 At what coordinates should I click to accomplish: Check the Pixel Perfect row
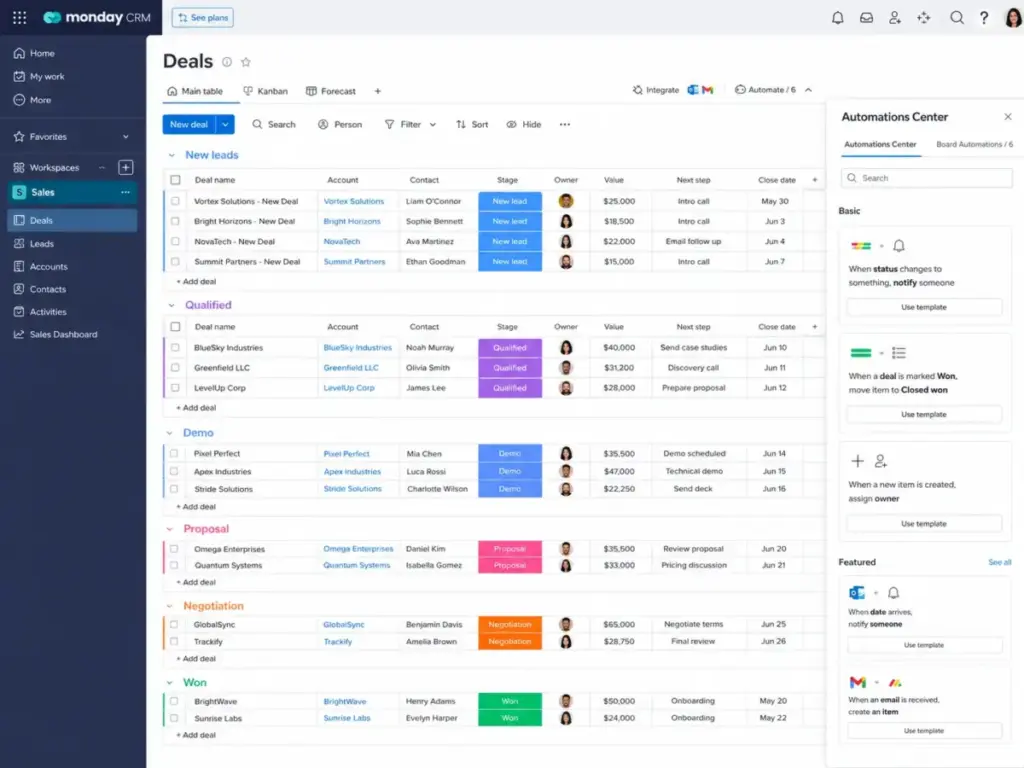tap(174, 453)
